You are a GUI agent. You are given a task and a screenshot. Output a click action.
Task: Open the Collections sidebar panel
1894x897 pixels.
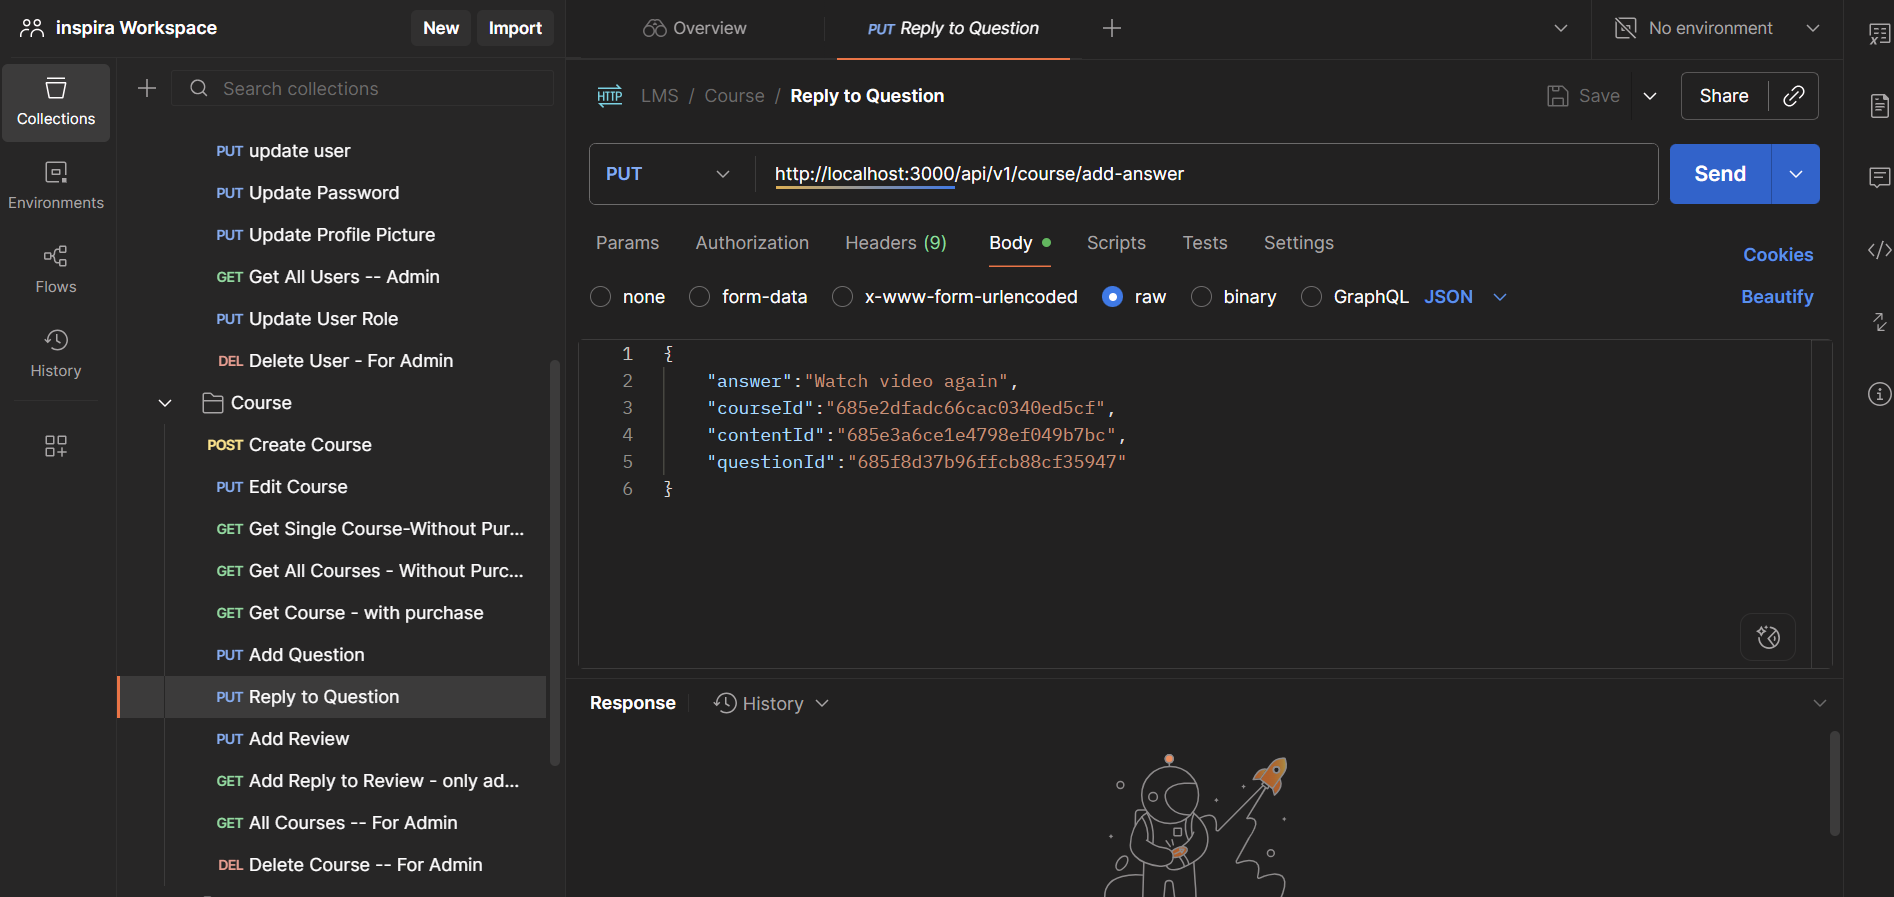pyautogui.click(x=56, y=103)
